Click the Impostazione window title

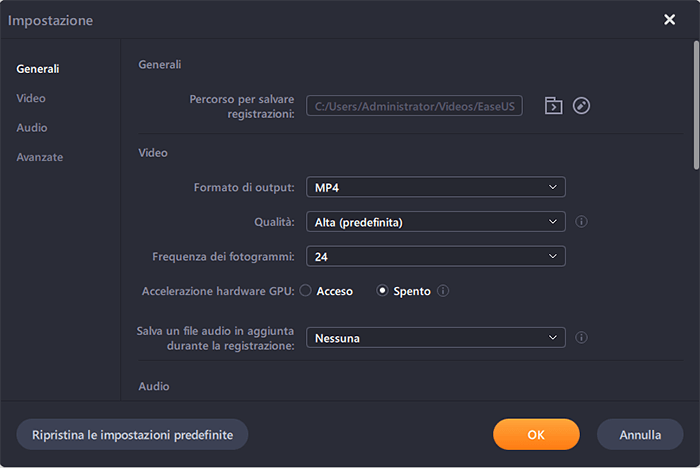[50, 21]
